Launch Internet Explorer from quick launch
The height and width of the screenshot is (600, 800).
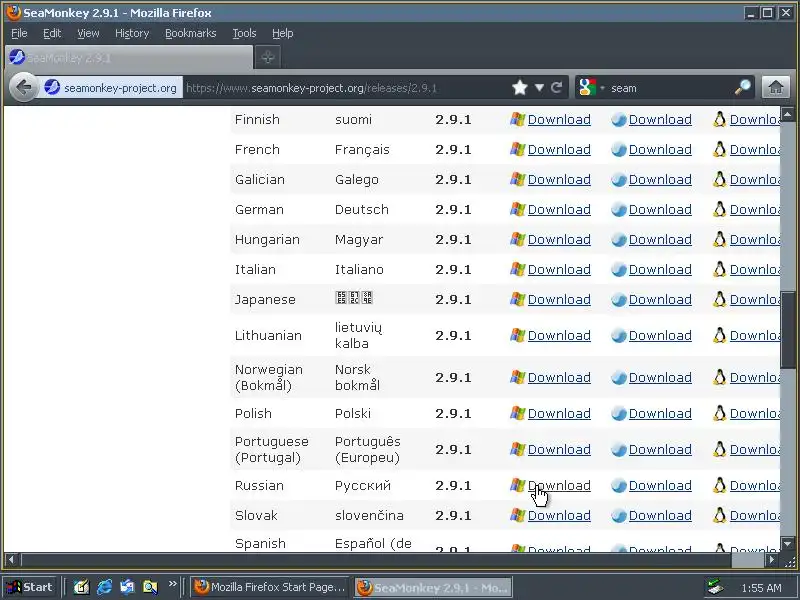coord(105,587)
